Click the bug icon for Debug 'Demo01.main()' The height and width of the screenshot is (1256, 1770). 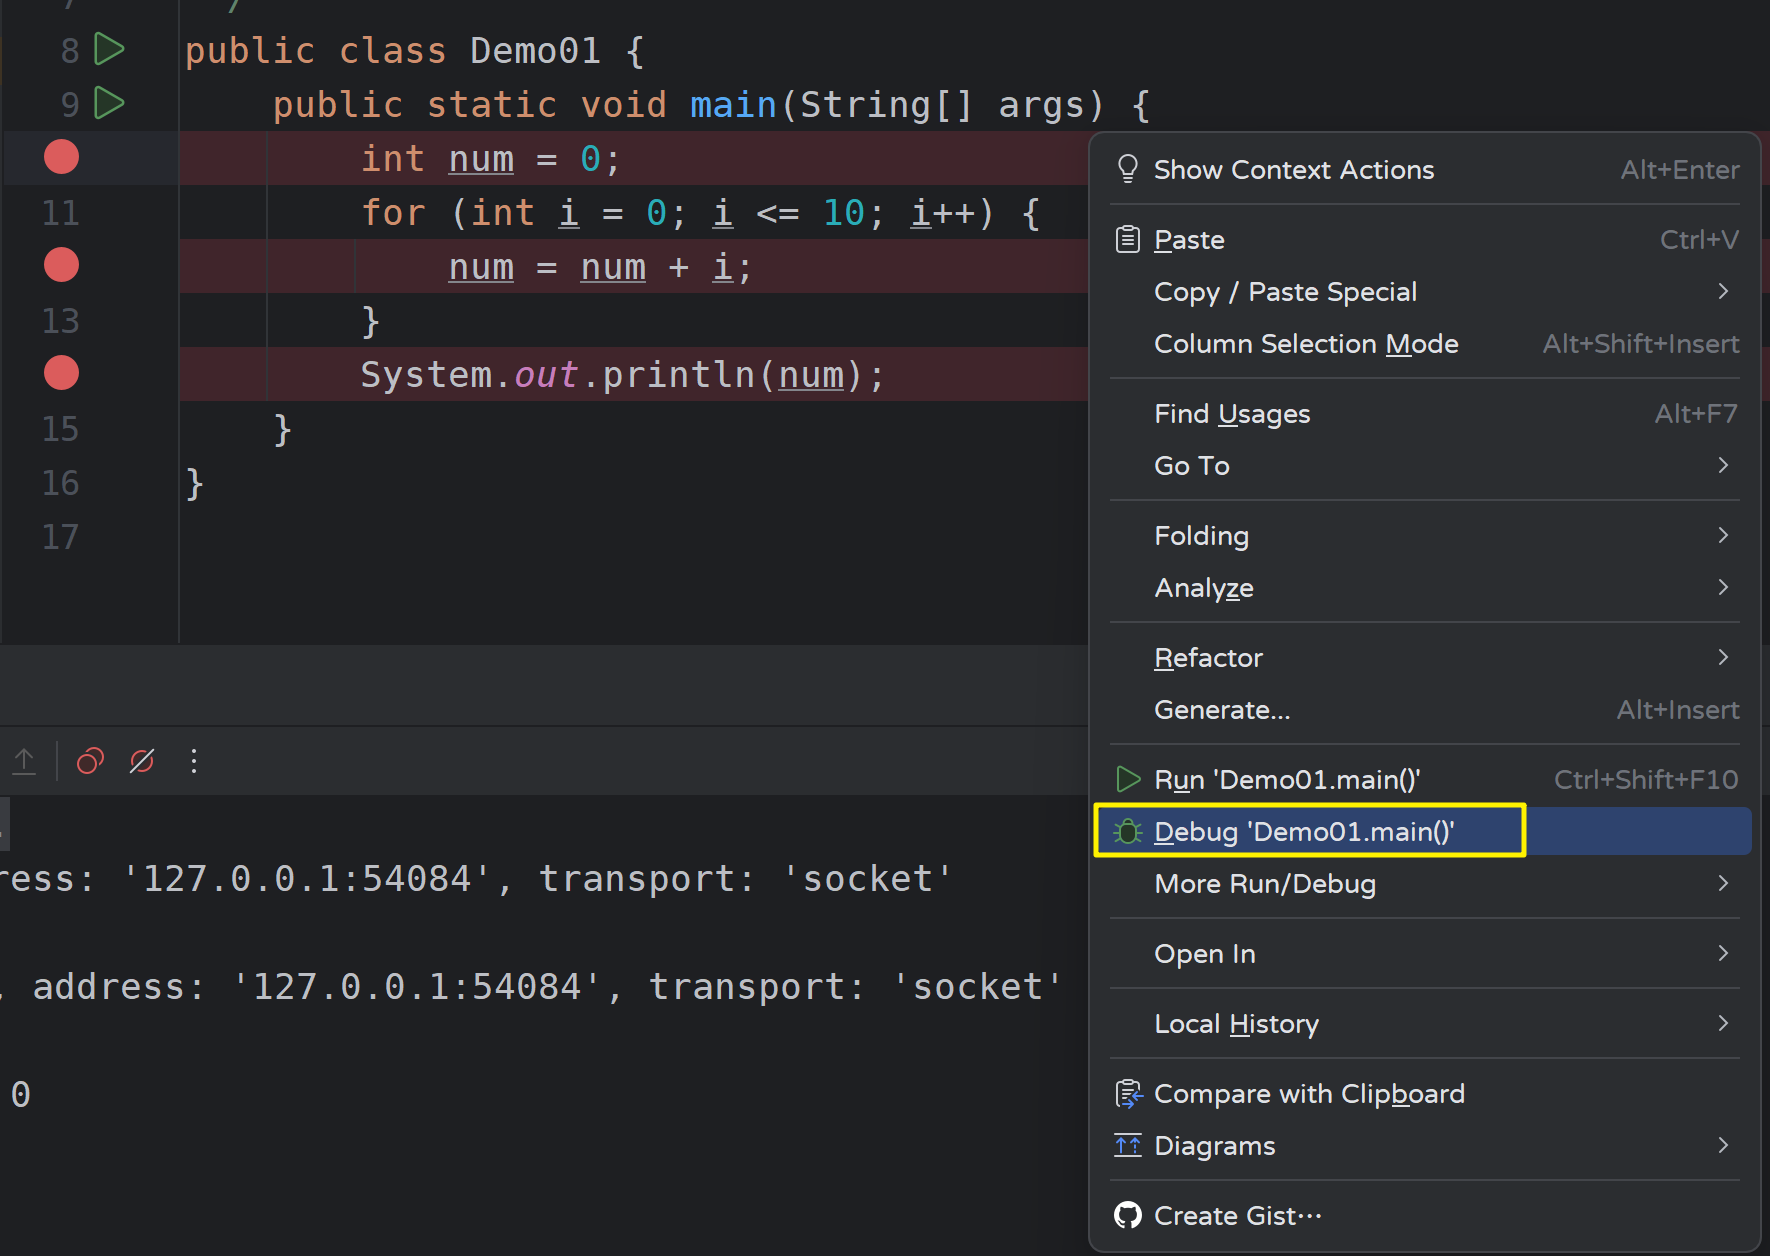[x=1128, y=832]
